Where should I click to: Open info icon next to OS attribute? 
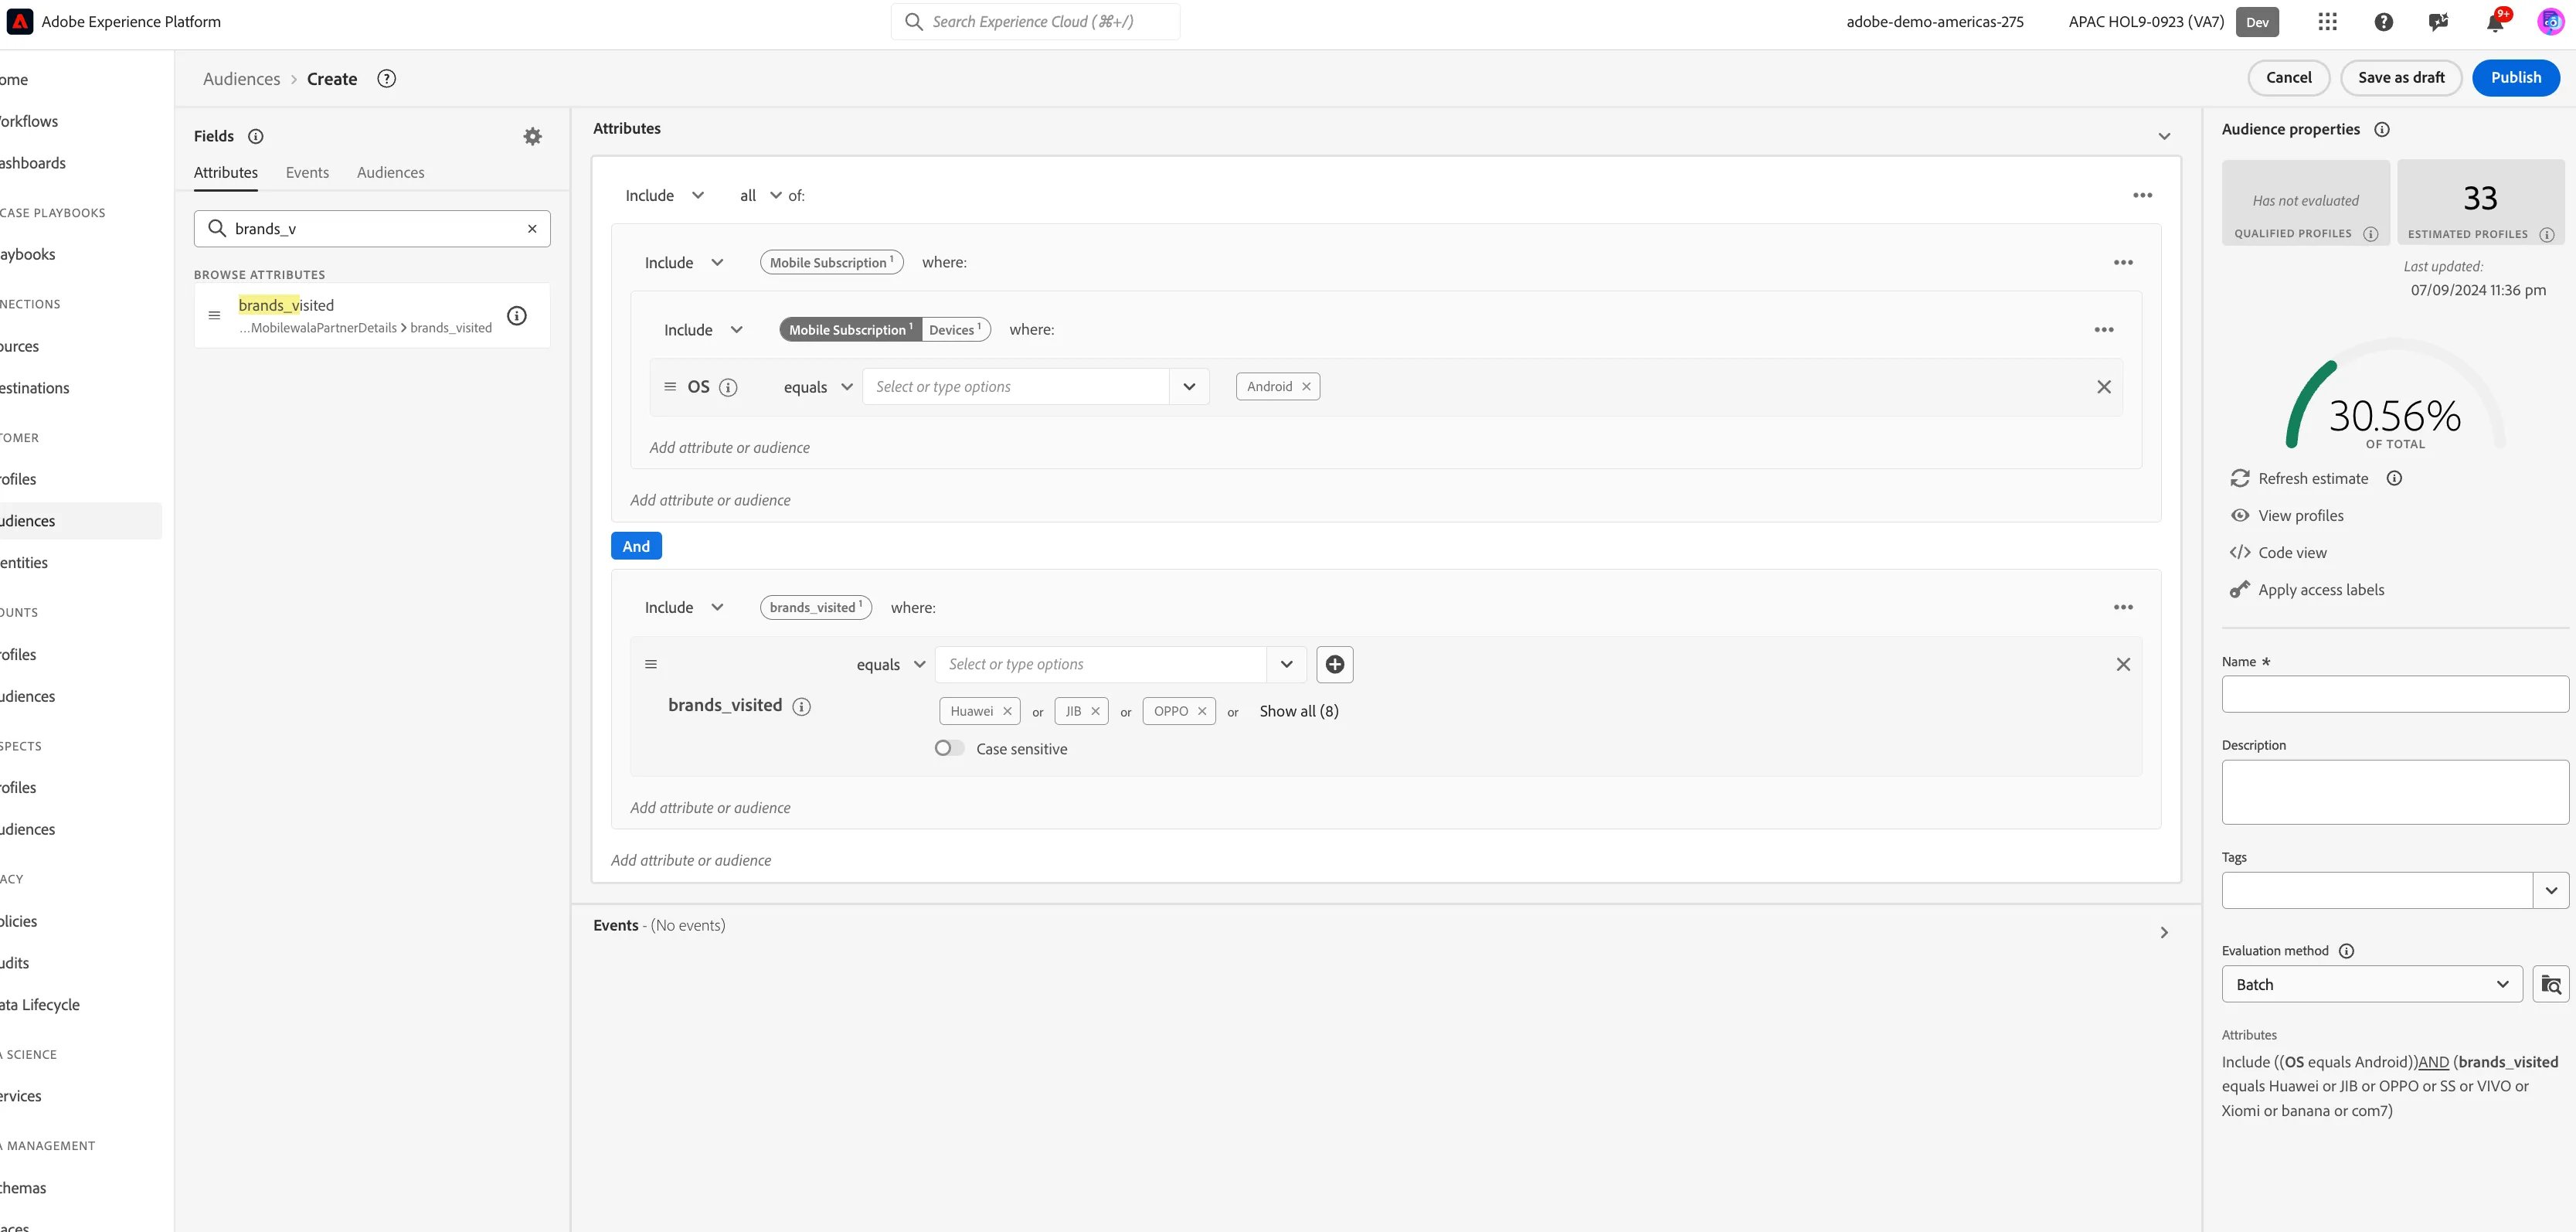click(x=728, y=387)
